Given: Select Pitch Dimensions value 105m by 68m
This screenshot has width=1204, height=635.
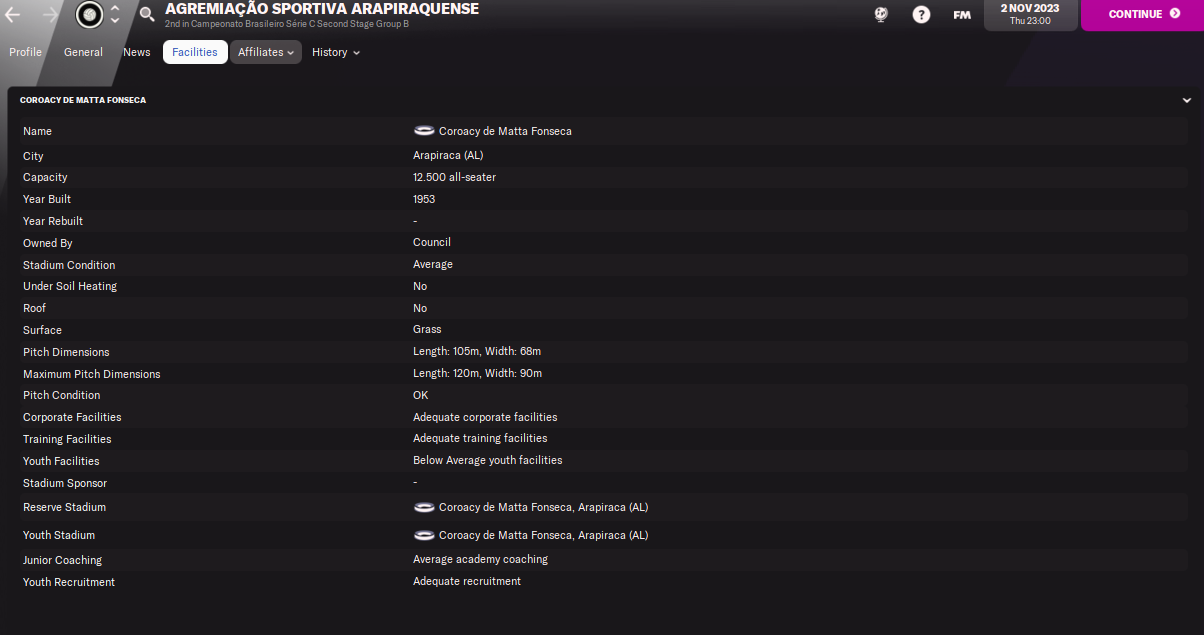Looking at the screenshot, I should pyautogui.click(x=477, y=351).
